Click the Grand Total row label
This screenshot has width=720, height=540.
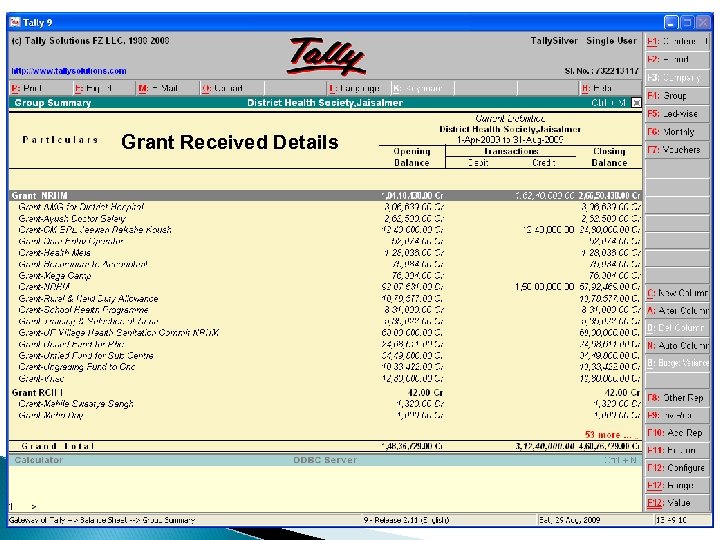click(57, 446)
